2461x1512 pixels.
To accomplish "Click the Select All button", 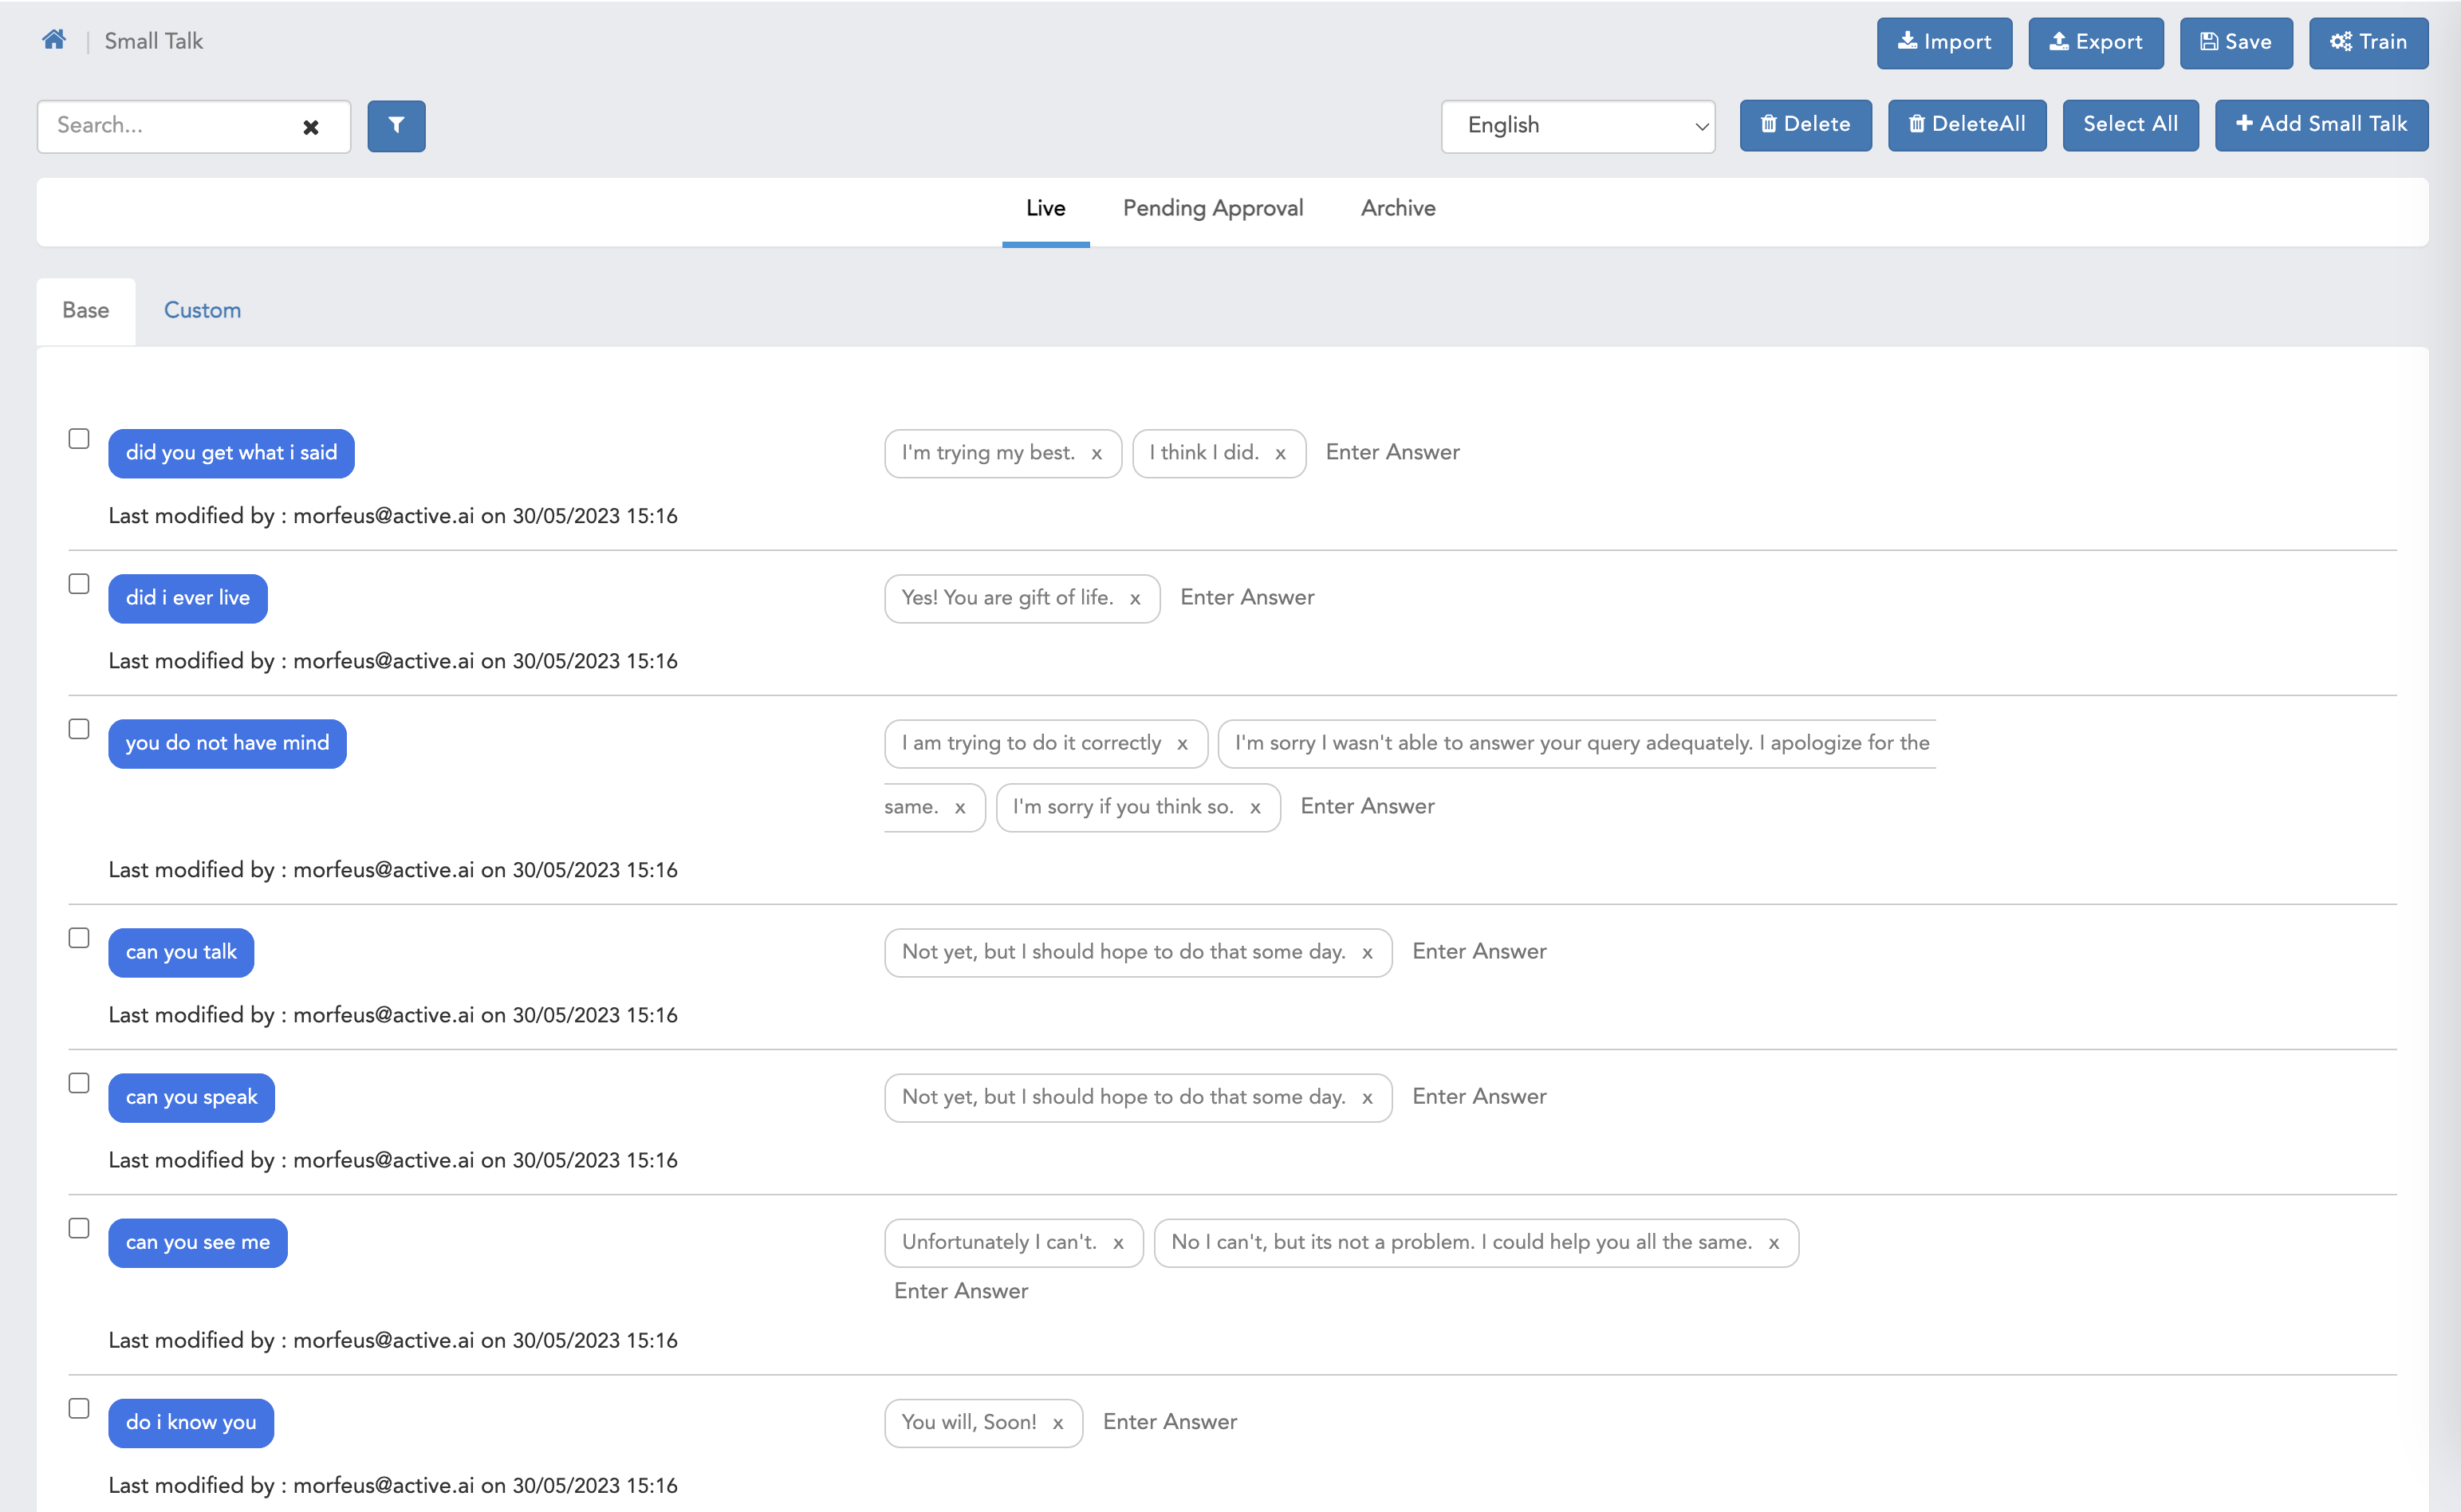I will (2130, 125).
